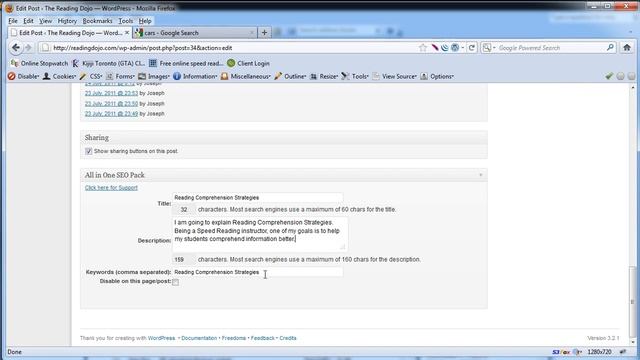Open the Tools developer toolbar menu
640x360 pixels.
click(355, 76)
